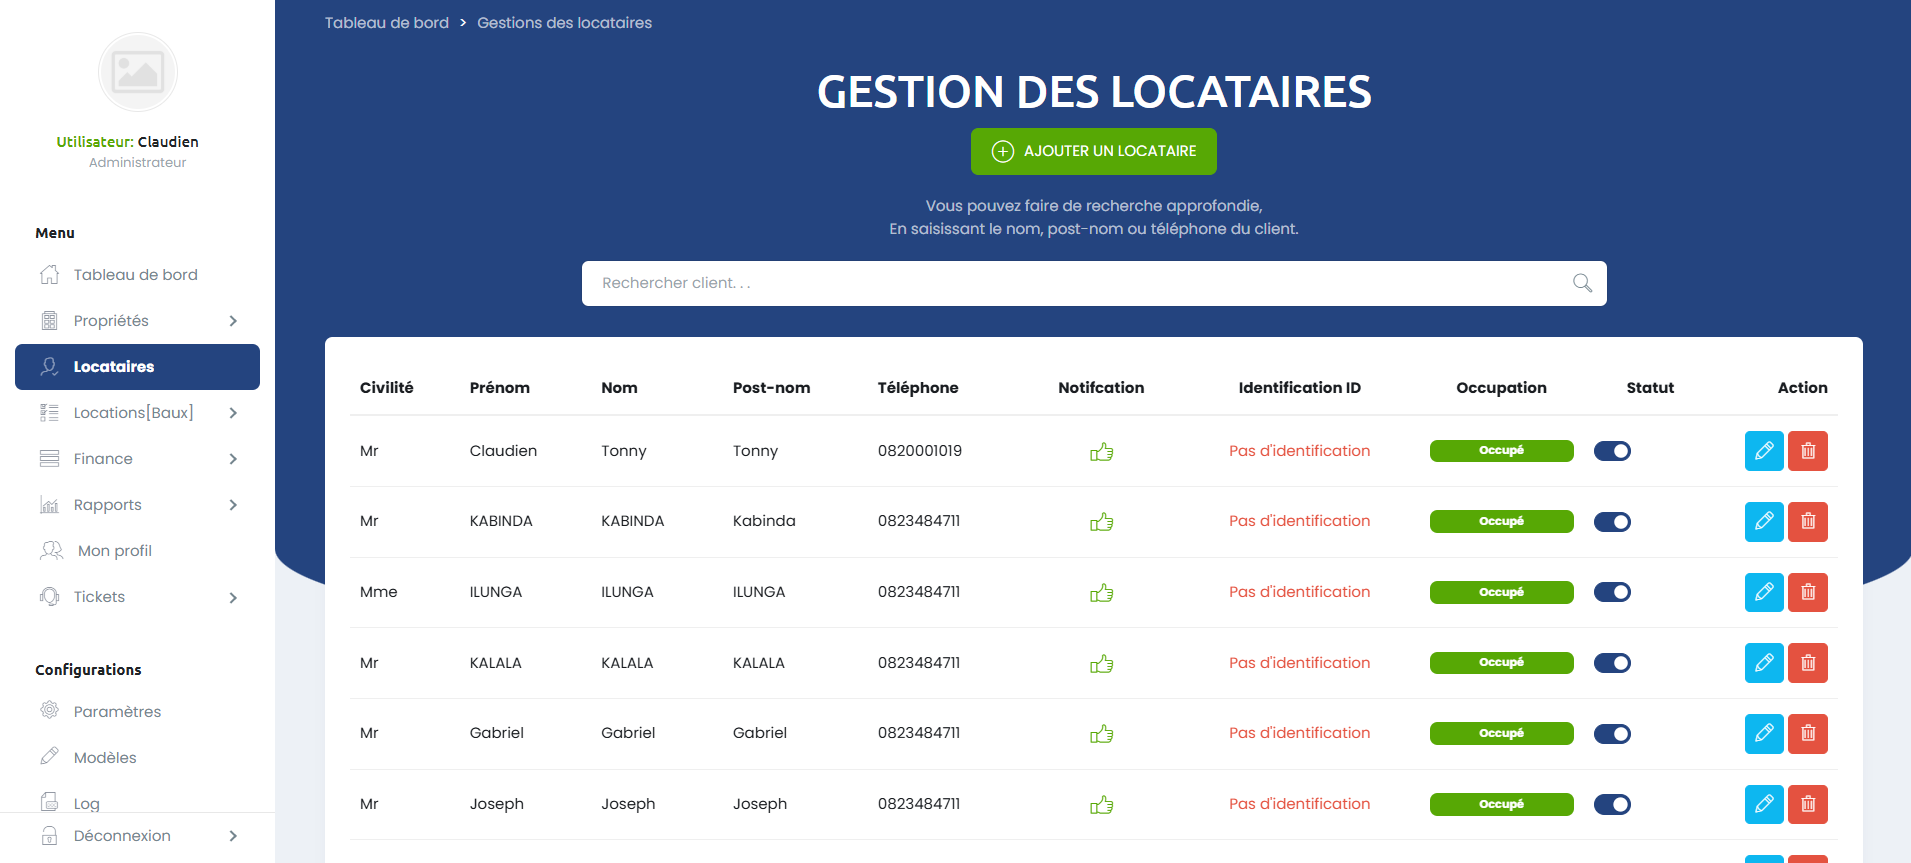The width and height of the screenshot is (1911, 863).
Task: Edit the Mme ILUNGA tenant
Action: point(1764,592)
